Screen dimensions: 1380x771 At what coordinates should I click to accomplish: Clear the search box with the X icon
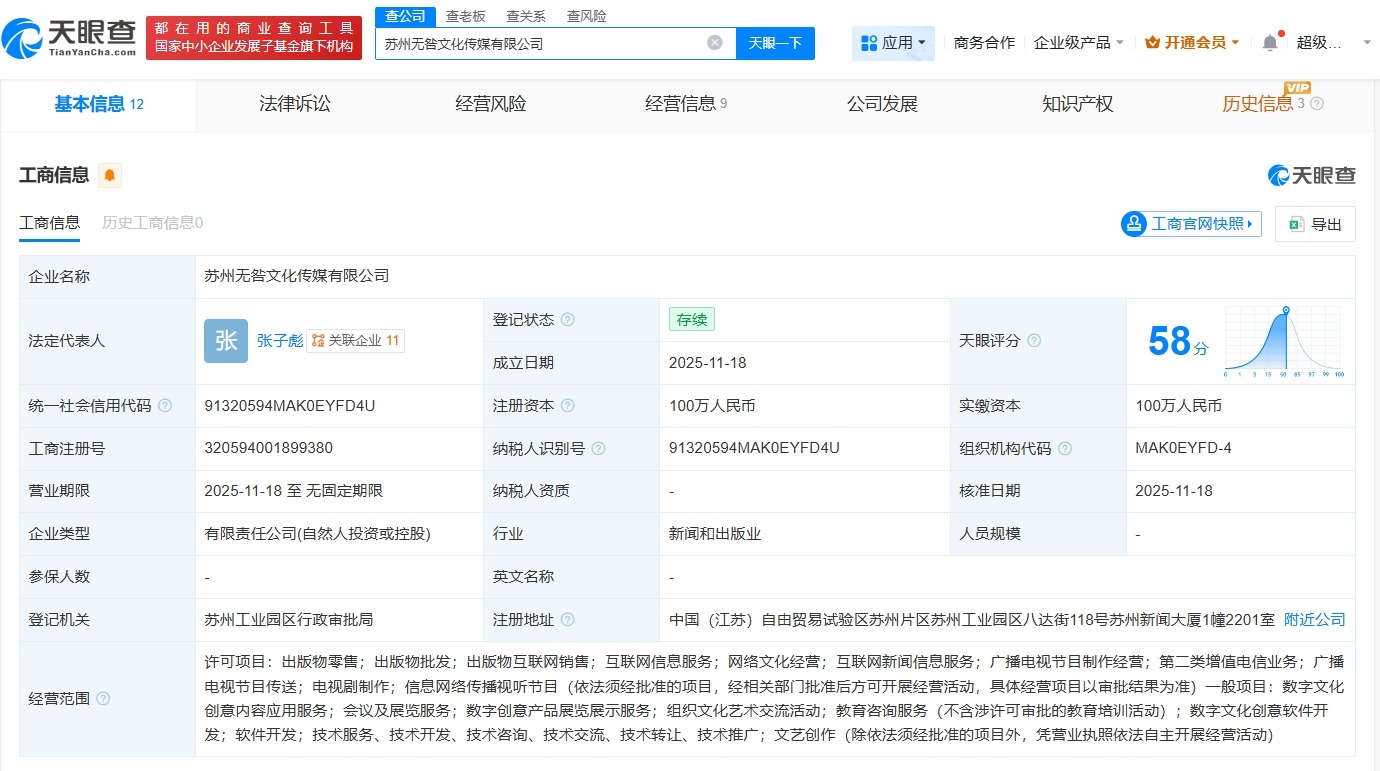pyautogui.click(x=714, y=41)
